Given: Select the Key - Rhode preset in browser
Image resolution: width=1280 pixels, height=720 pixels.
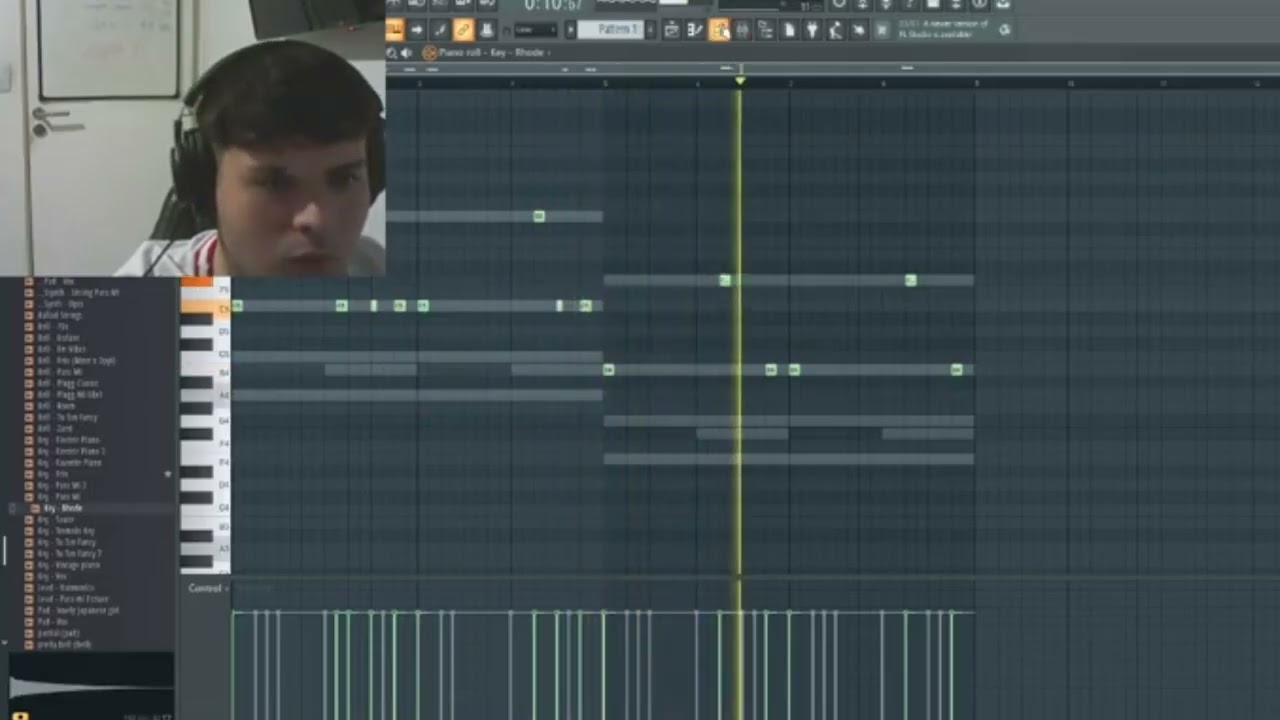Looking at the screenshot, I should (62, 508).
